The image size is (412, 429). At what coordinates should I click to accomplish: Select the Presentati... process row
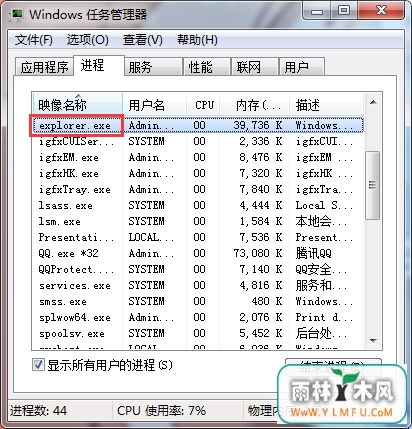198,237
